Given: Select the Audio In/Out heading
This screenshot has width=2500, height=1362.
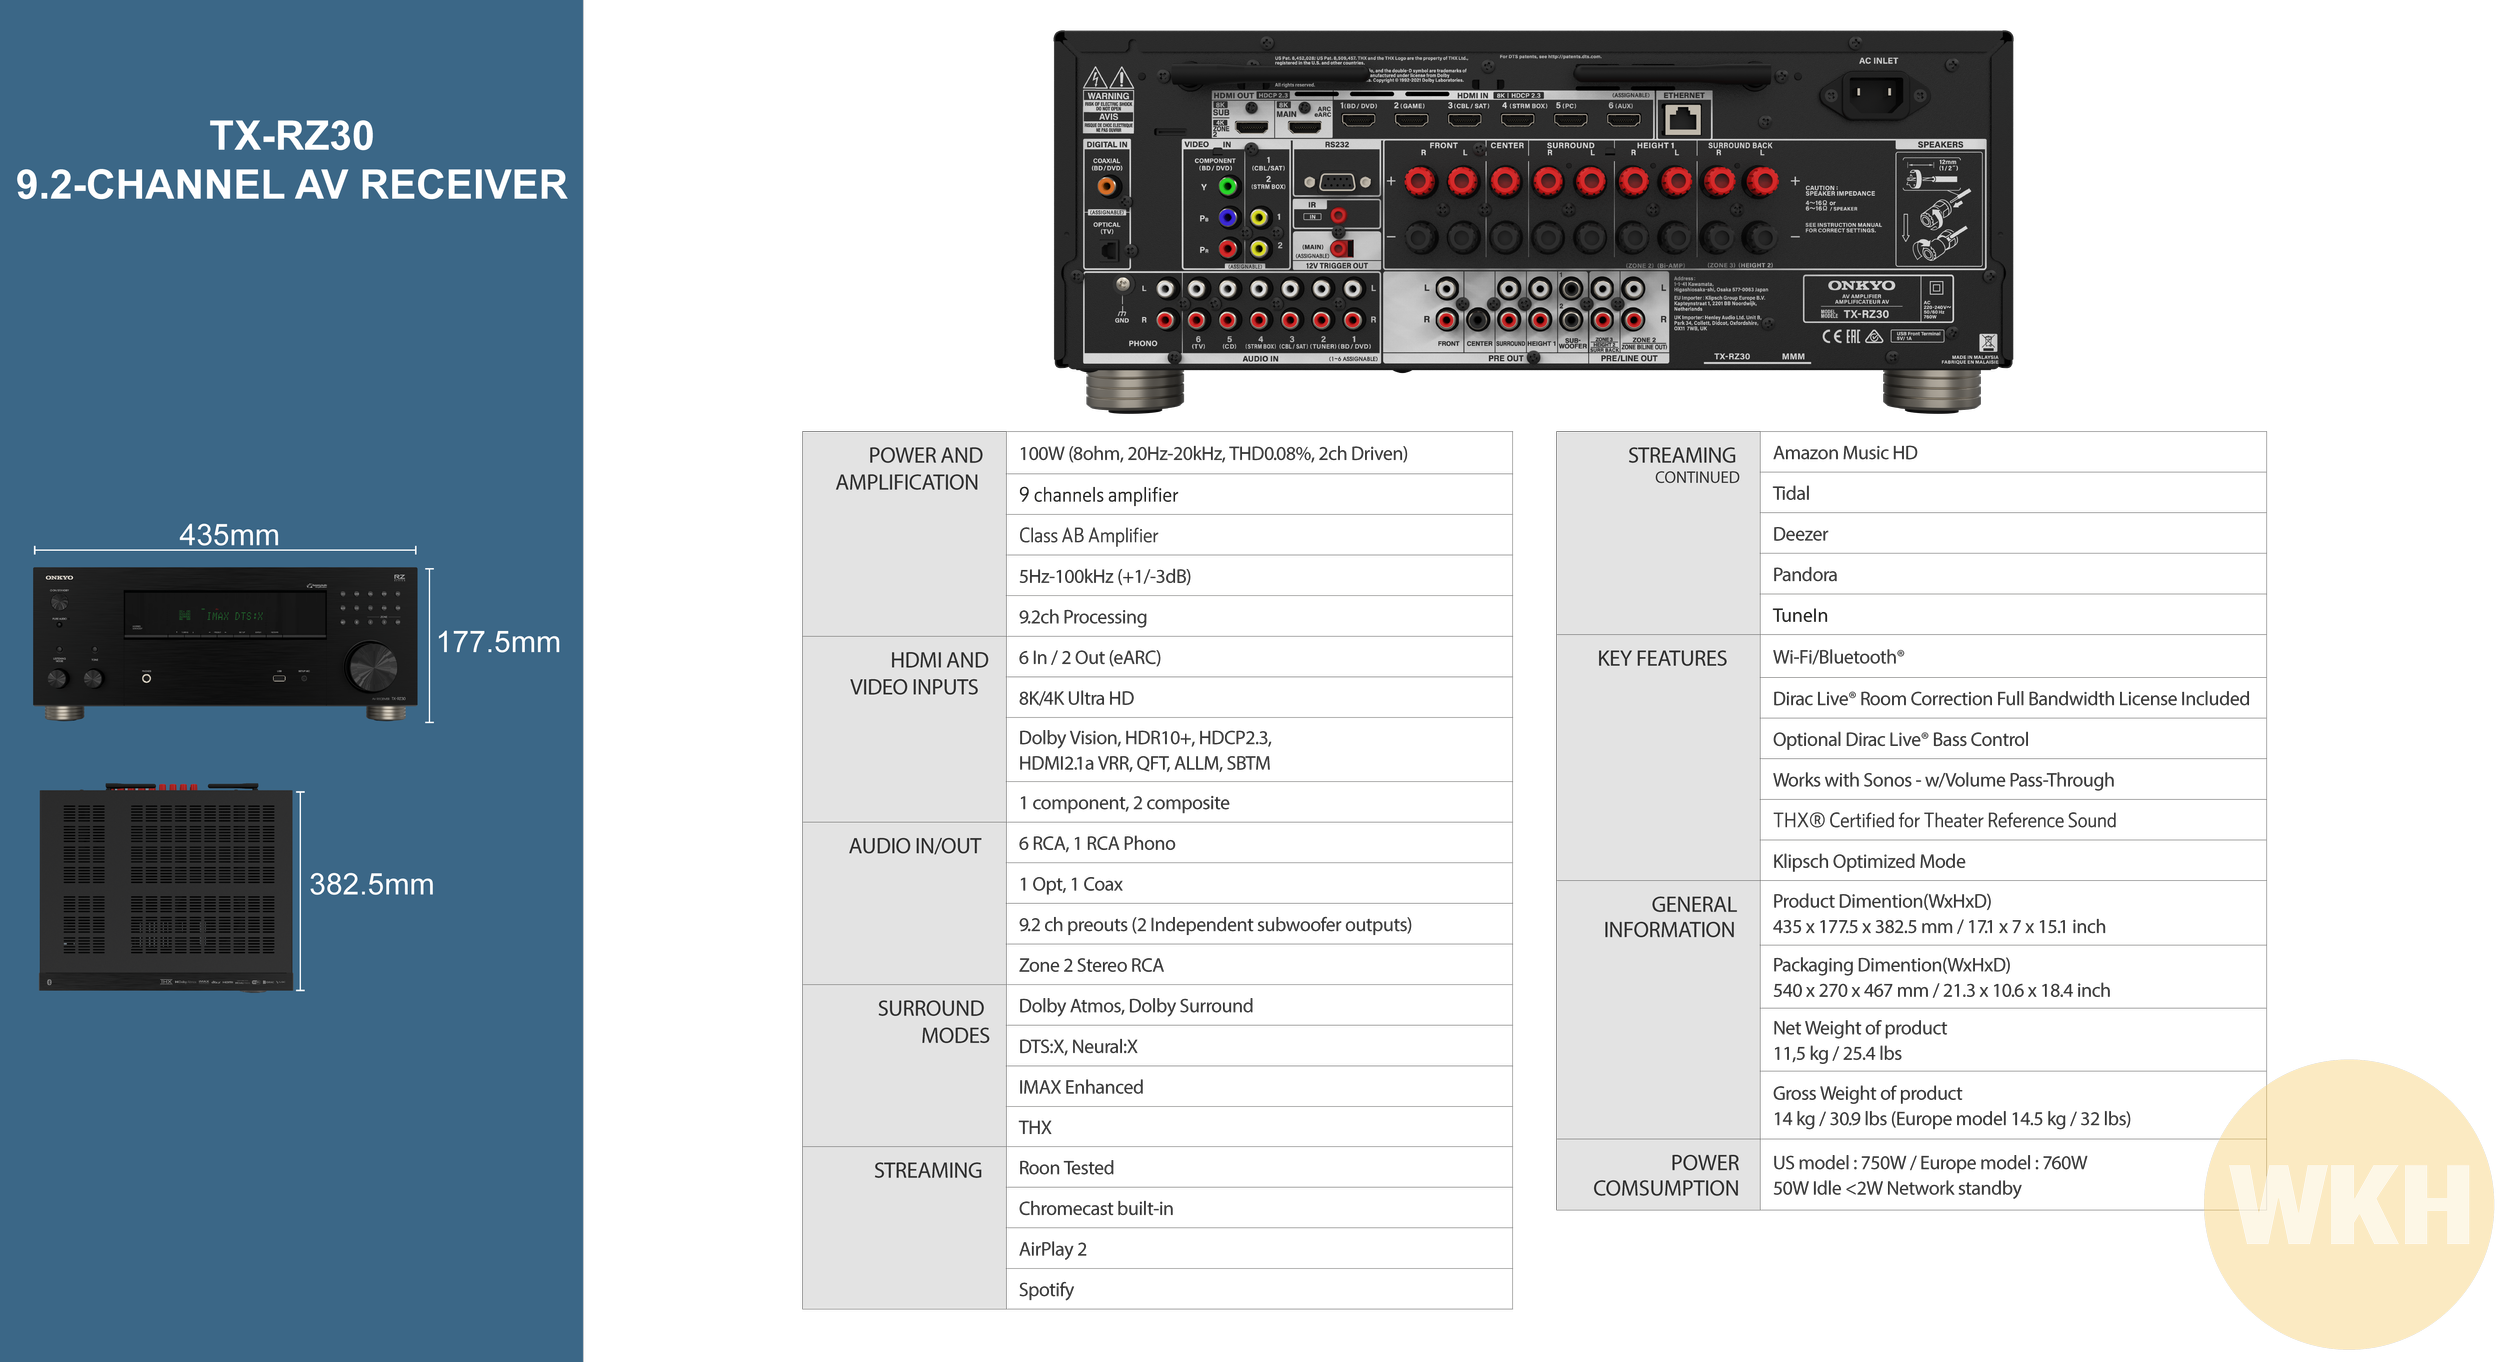Looking at the screenshot, I should click(914, 846).
